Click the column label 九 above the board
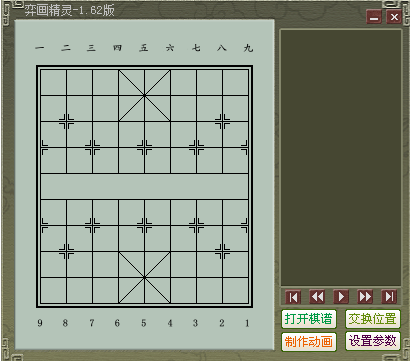Screen dimensions: 410x361 [x=248, y=48]
